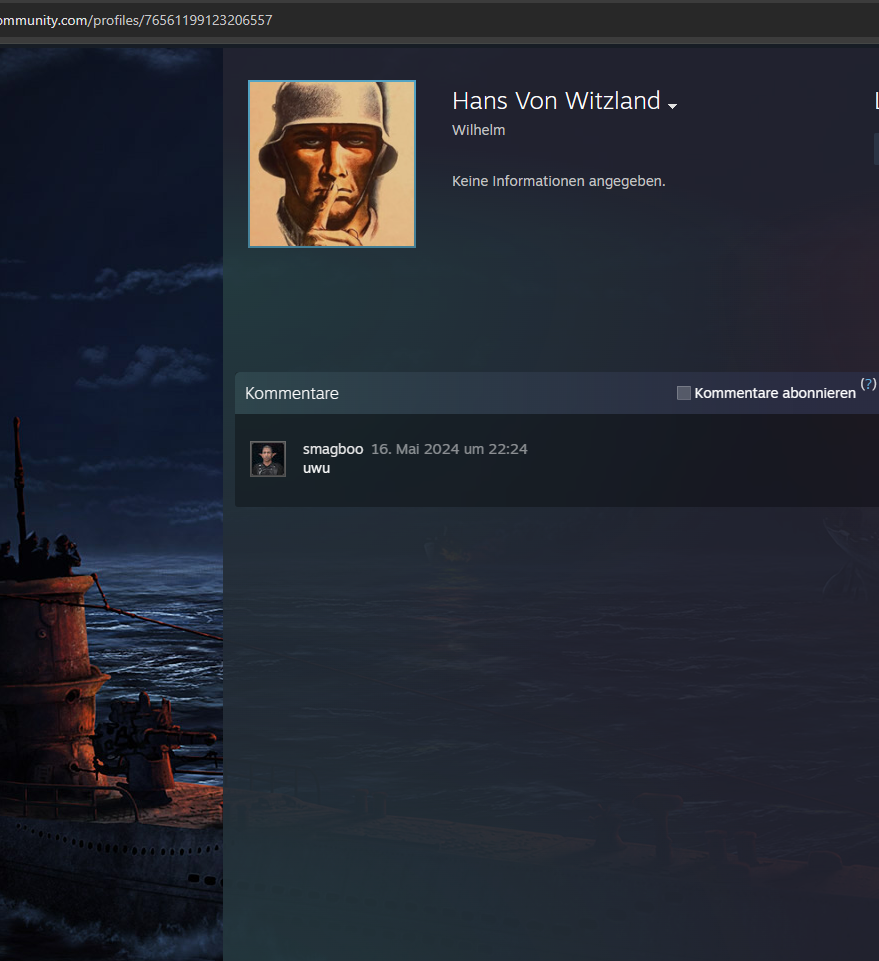Click the comment text uwu
The width and height of the screenshot is (879, 961).
tap(316, 468)
